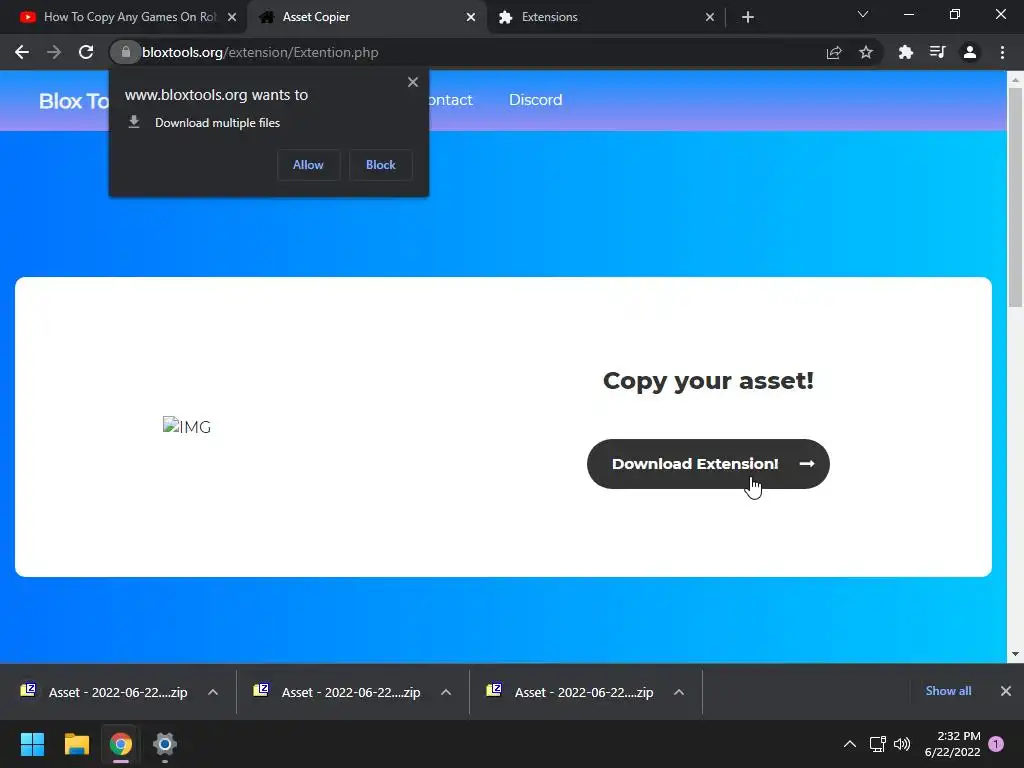Open Settings gear in the taskbar

pyautogui.click(x=165, y=744)
